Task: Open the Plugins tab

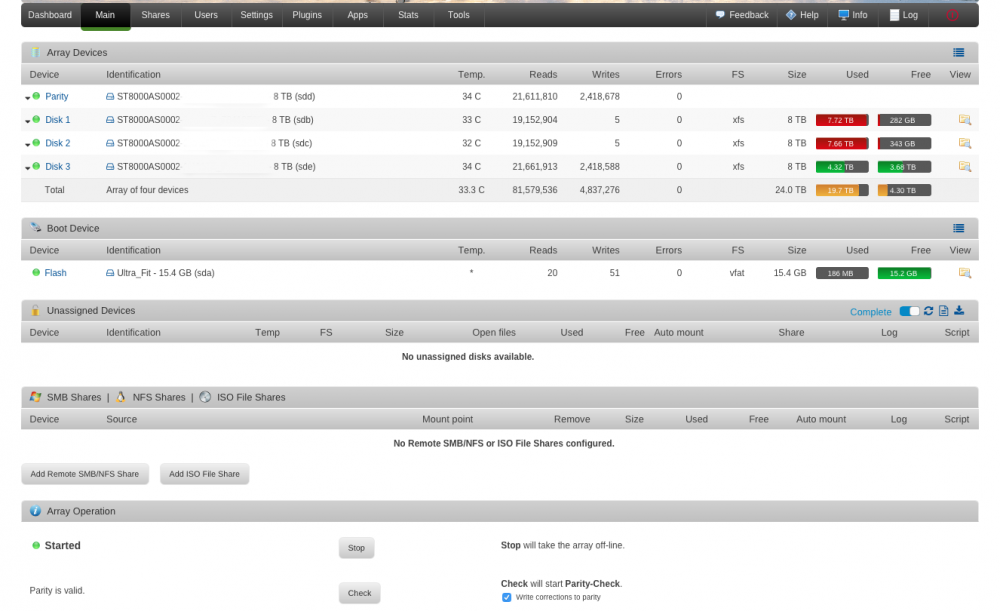Action: click(307, 15)
